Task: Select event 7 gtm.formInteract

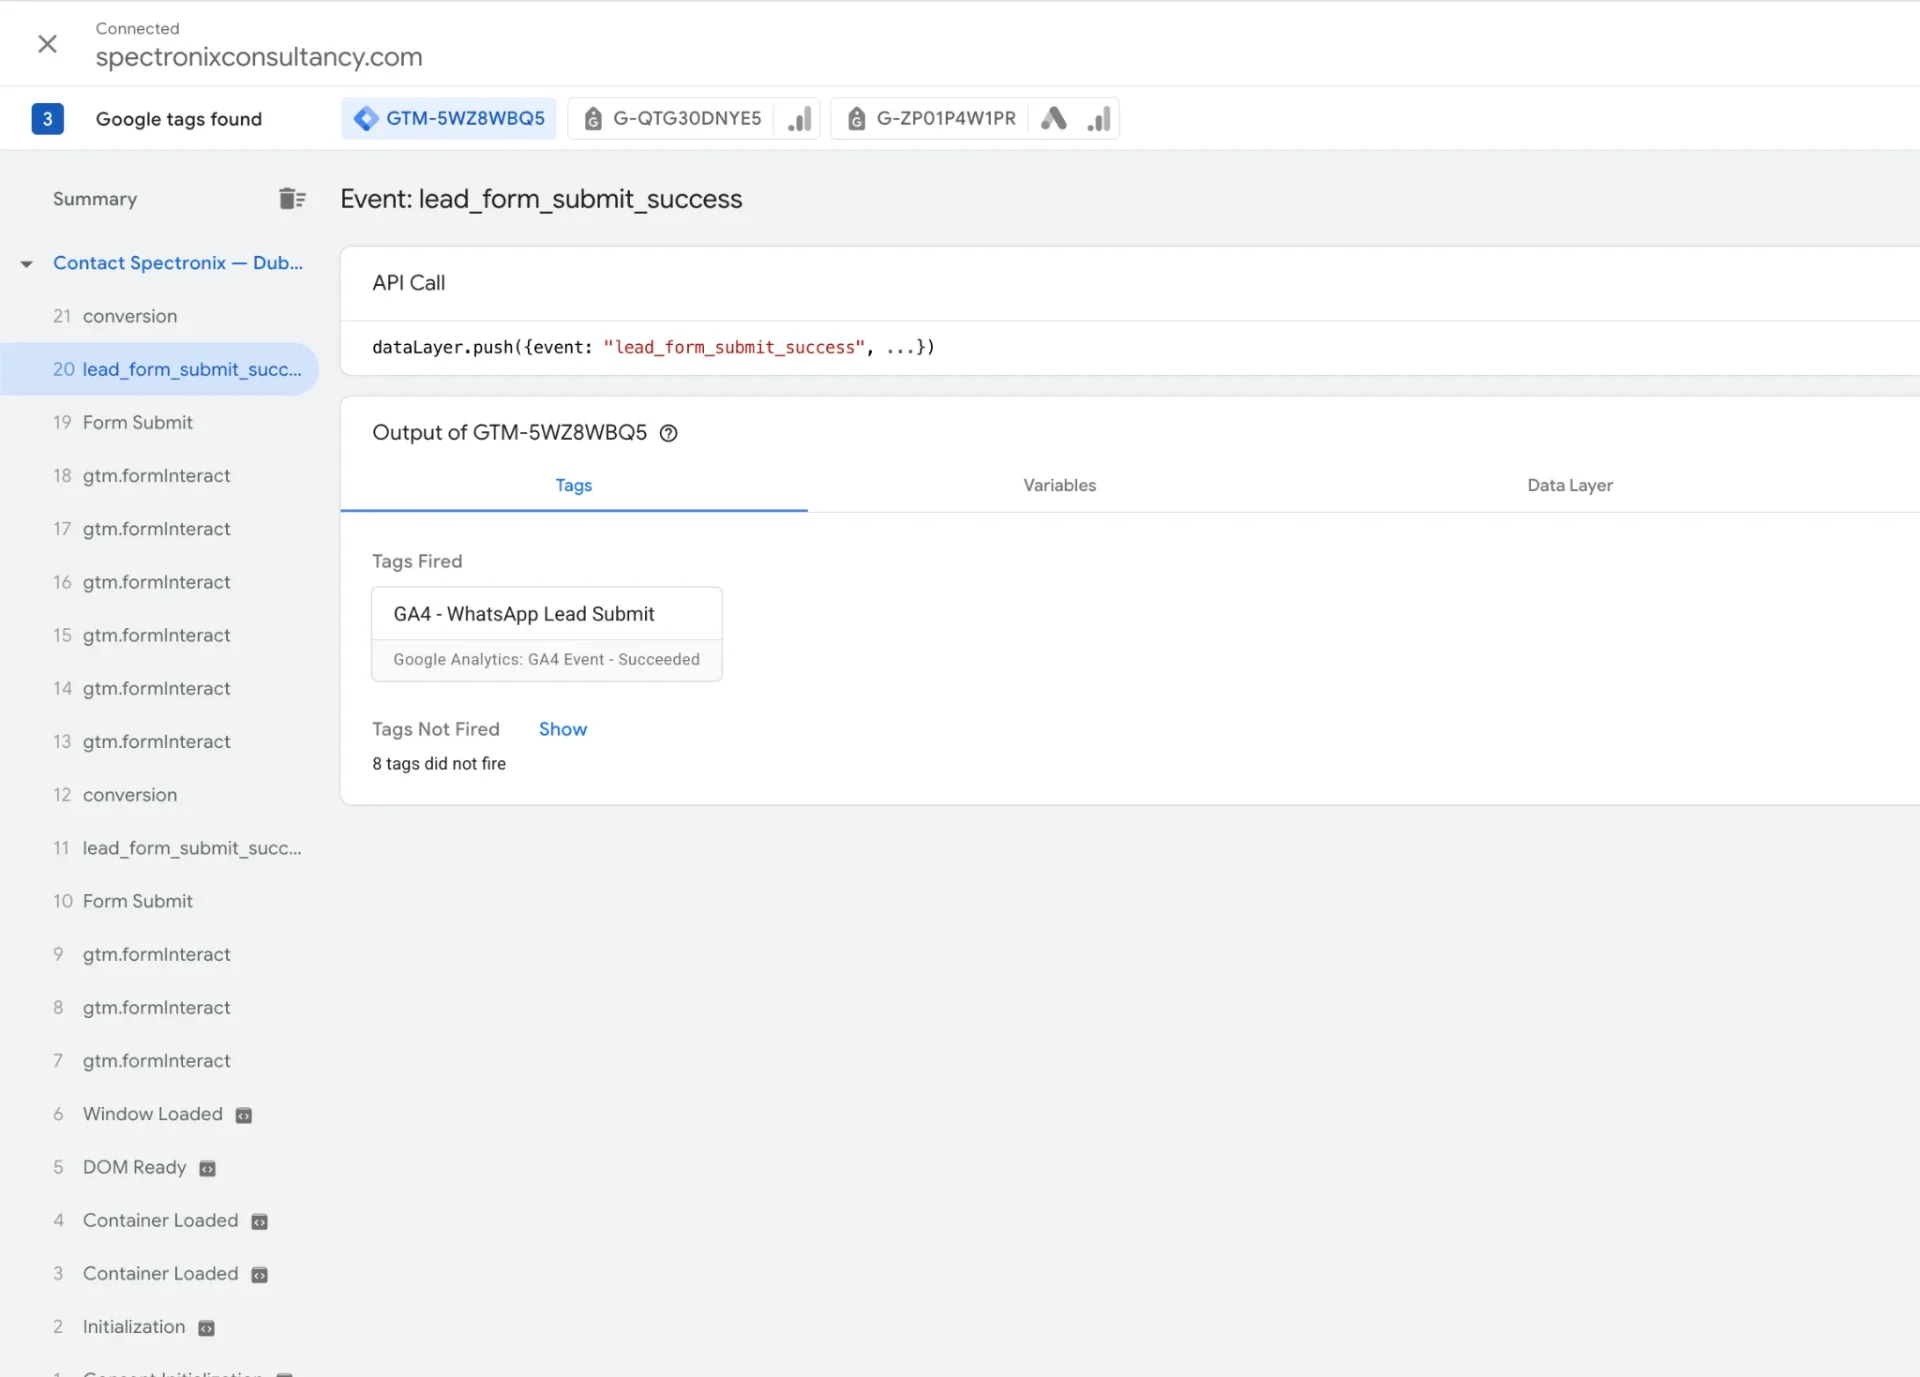Action: 160,1060
